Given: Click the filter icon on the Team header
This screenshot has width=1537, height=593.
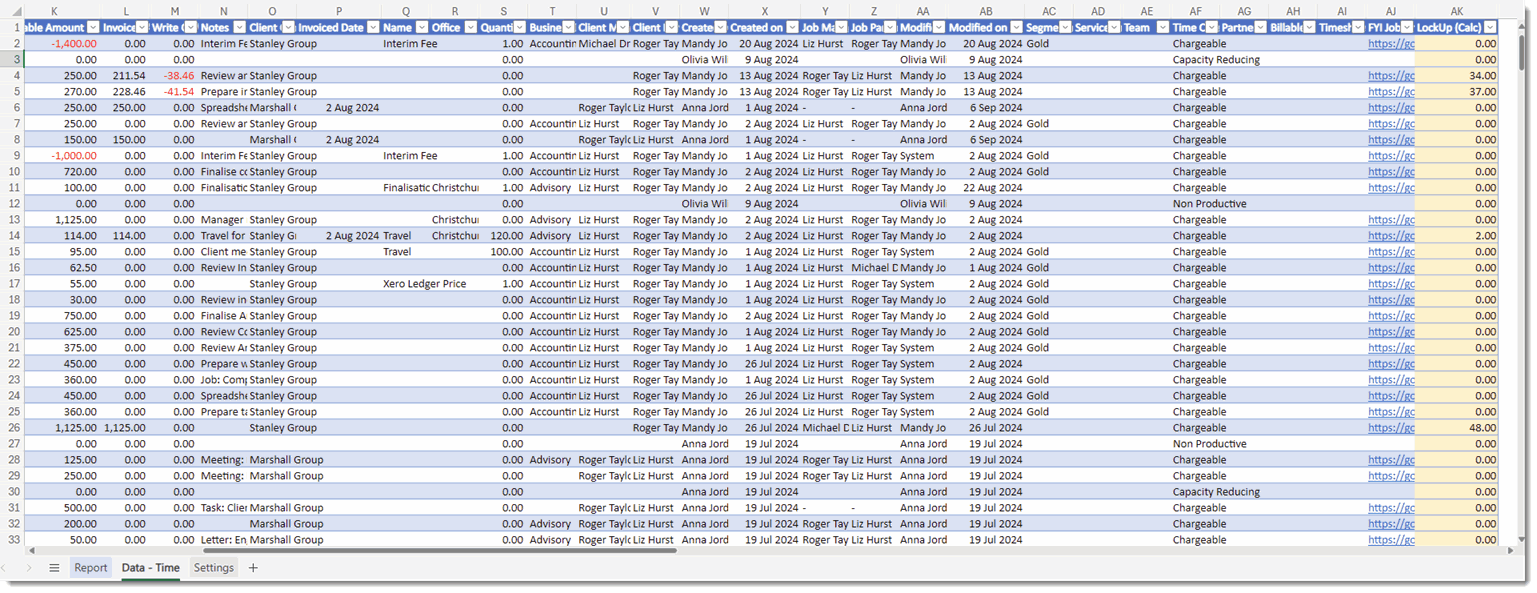Looking at the screenshot, I should [x=1160, y=27].
